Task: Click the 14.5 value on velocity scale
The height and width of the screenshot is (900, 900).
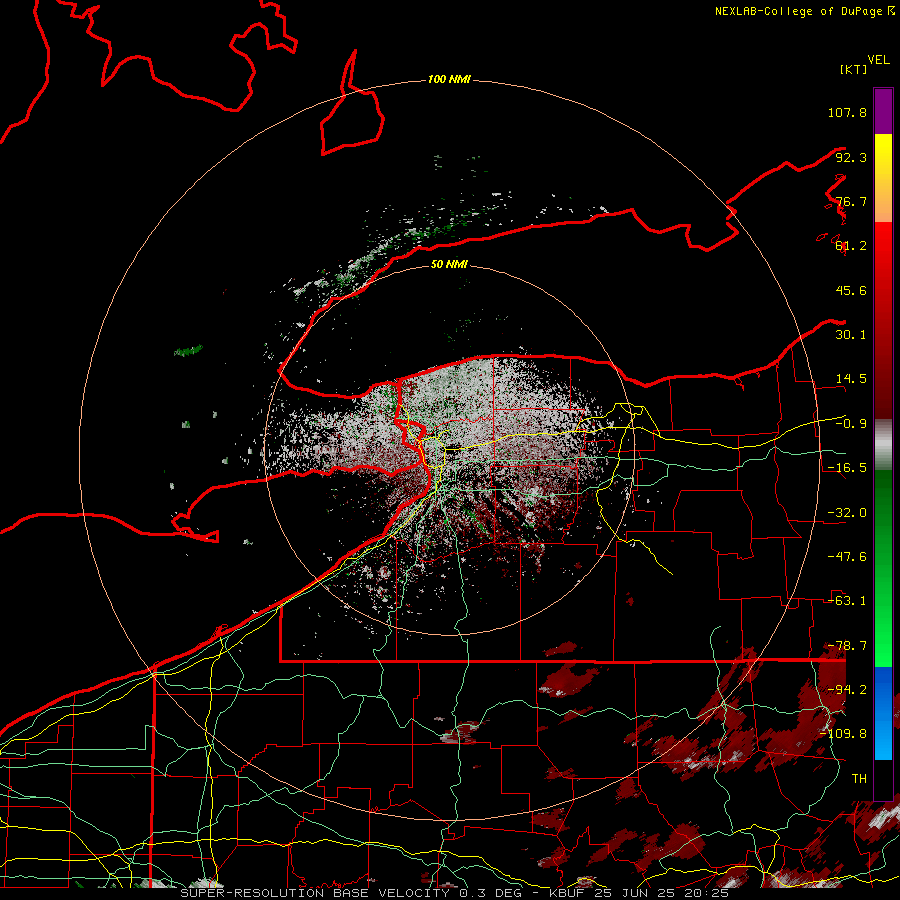Action: [851, 379]
